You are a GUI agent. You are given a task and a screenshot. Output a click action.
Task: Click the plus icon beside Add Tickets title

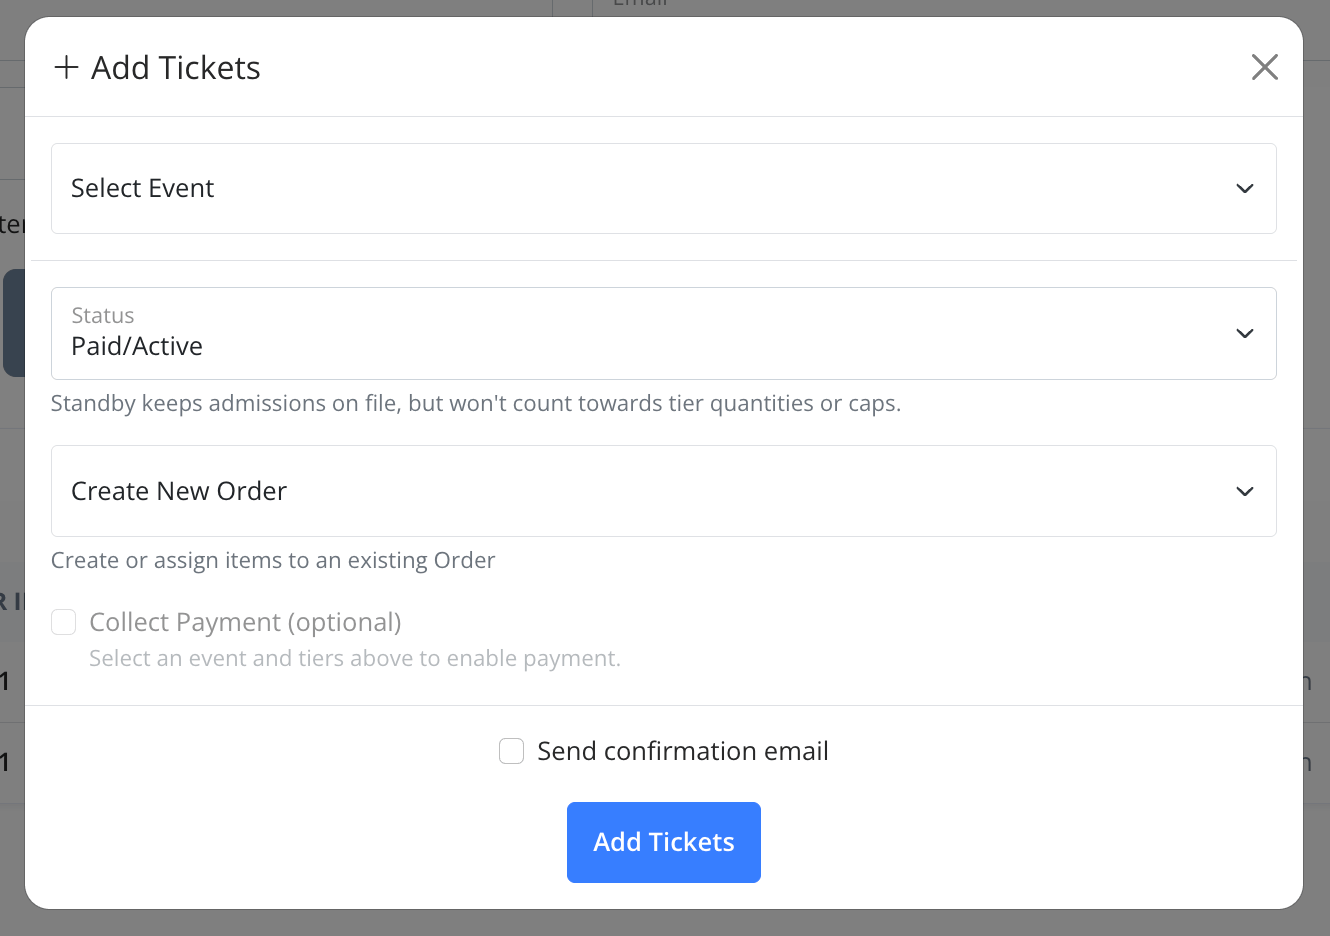pyautogui.click(x=66, y=67)
